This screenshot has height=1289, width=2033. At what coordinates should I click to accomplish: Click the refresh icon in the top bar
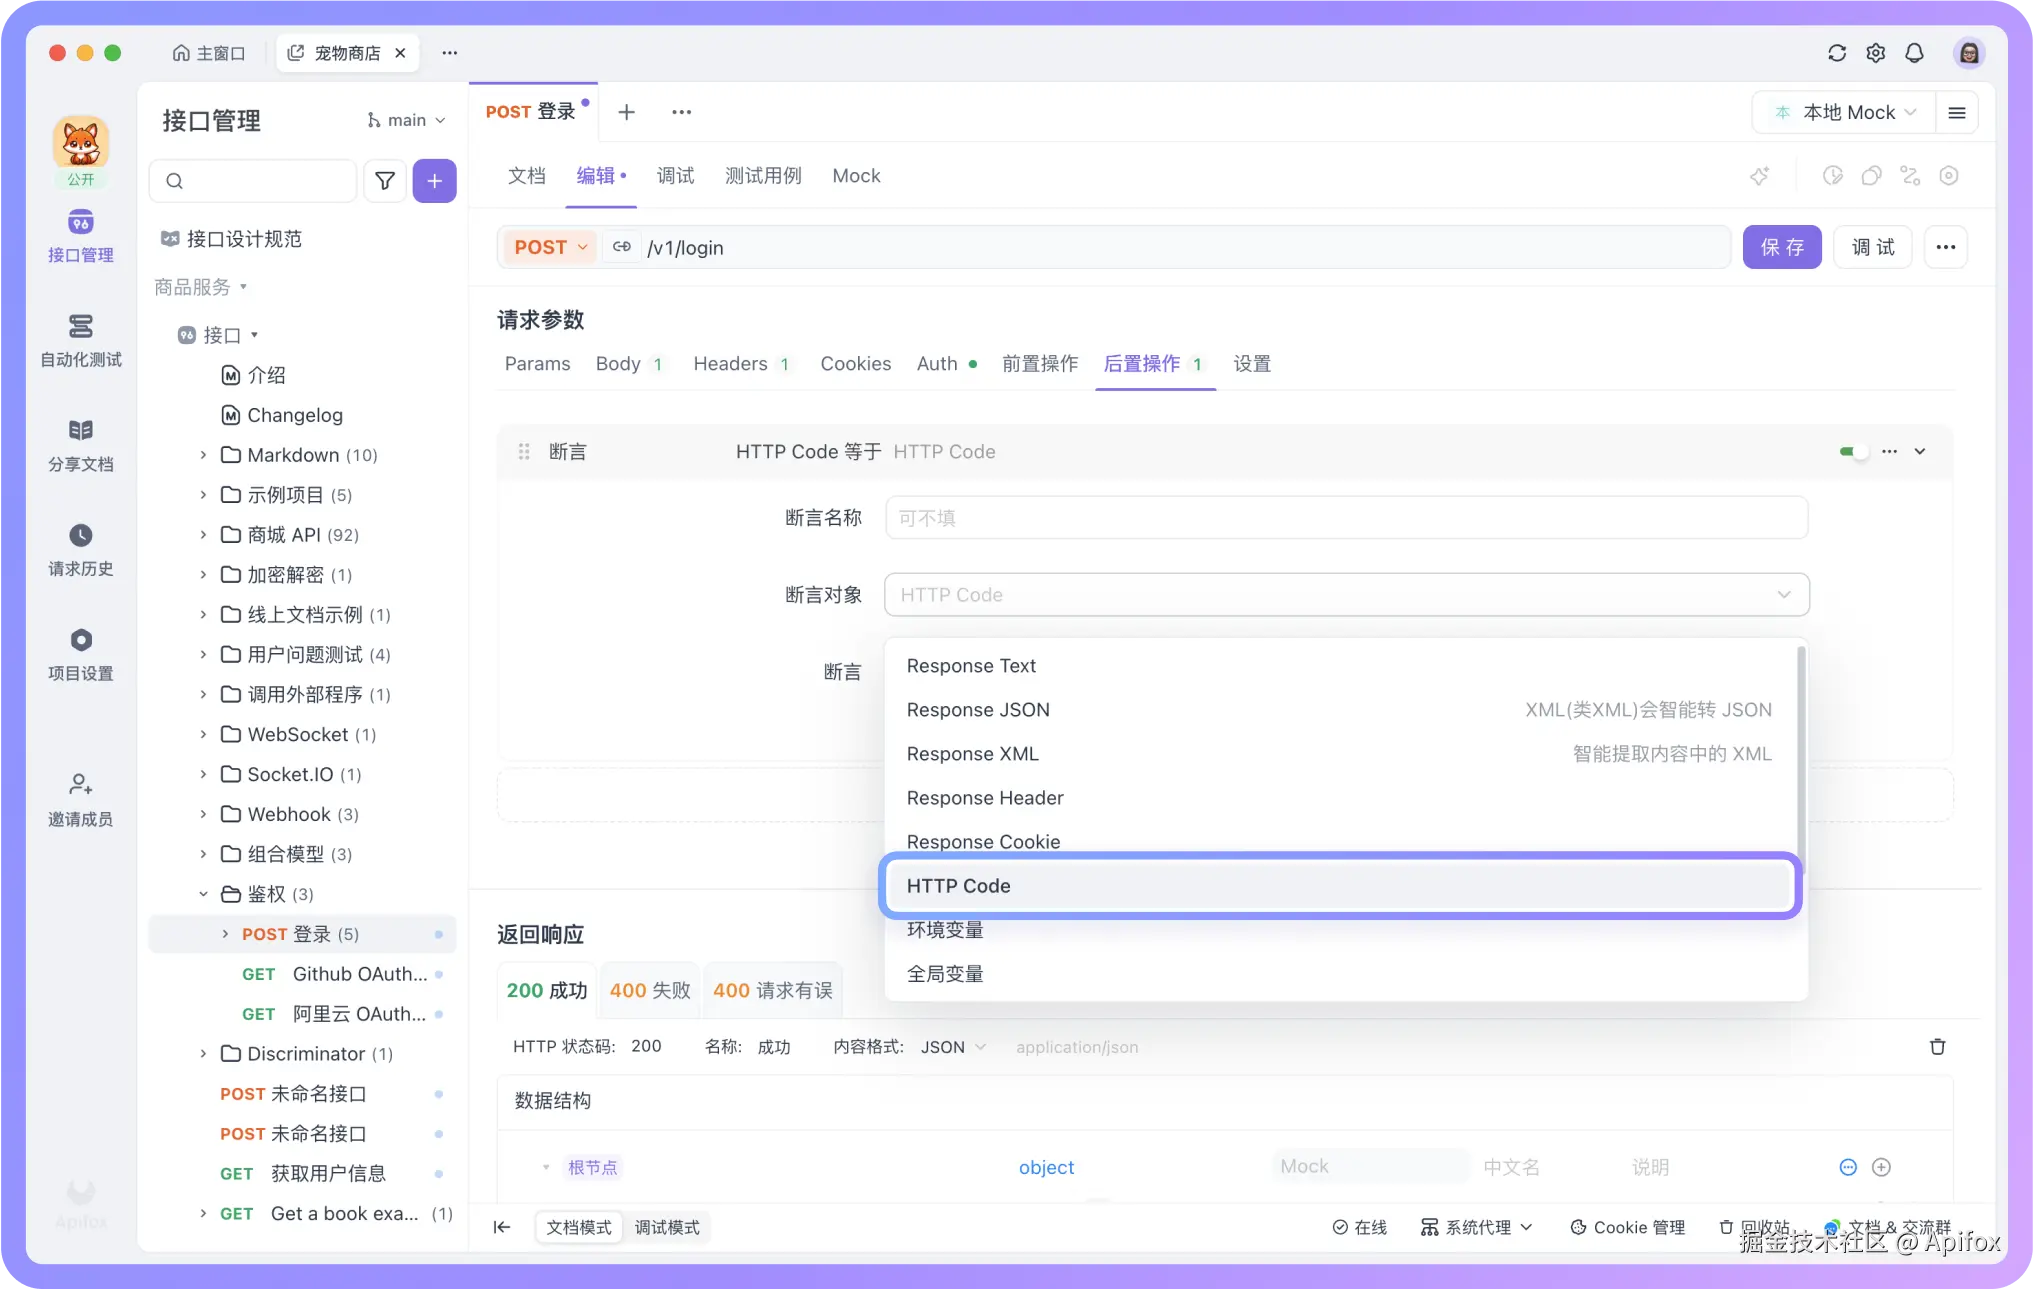1837,53
